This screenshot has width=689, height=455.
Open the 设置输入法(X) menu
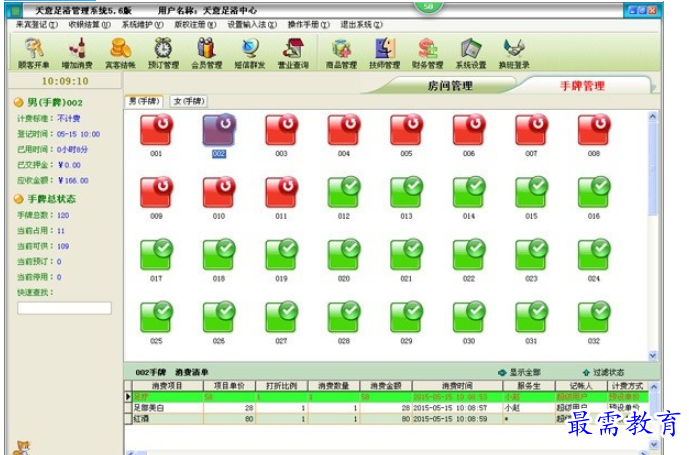click(252, 25)
